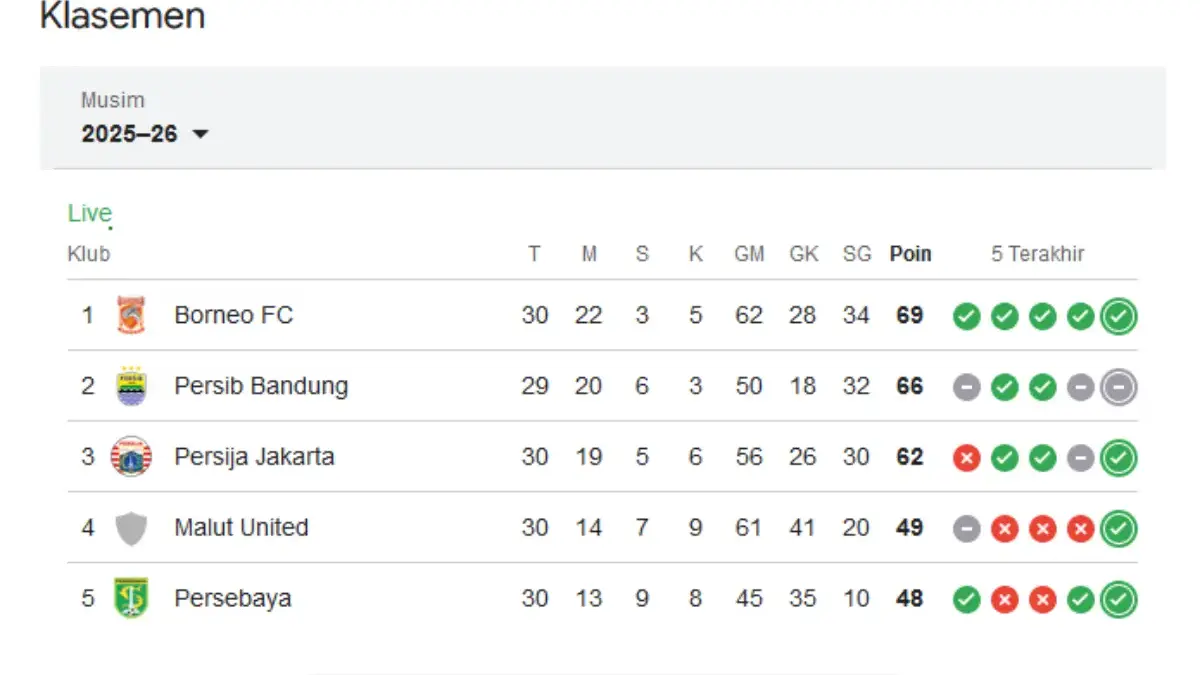Click Borneo FC's most recent win icon

pyautogui.click(x=1118, y=316)
